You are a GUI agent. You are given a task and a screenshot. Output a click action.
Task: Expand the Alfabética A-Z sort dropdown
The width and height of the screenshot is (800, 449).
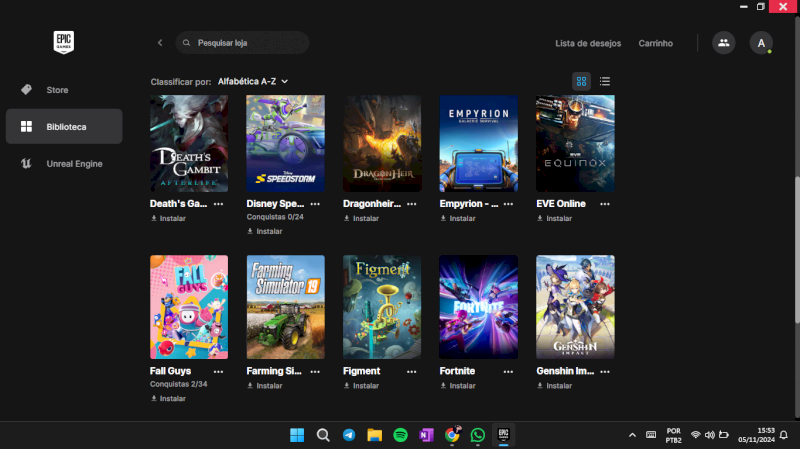(253, 81)
